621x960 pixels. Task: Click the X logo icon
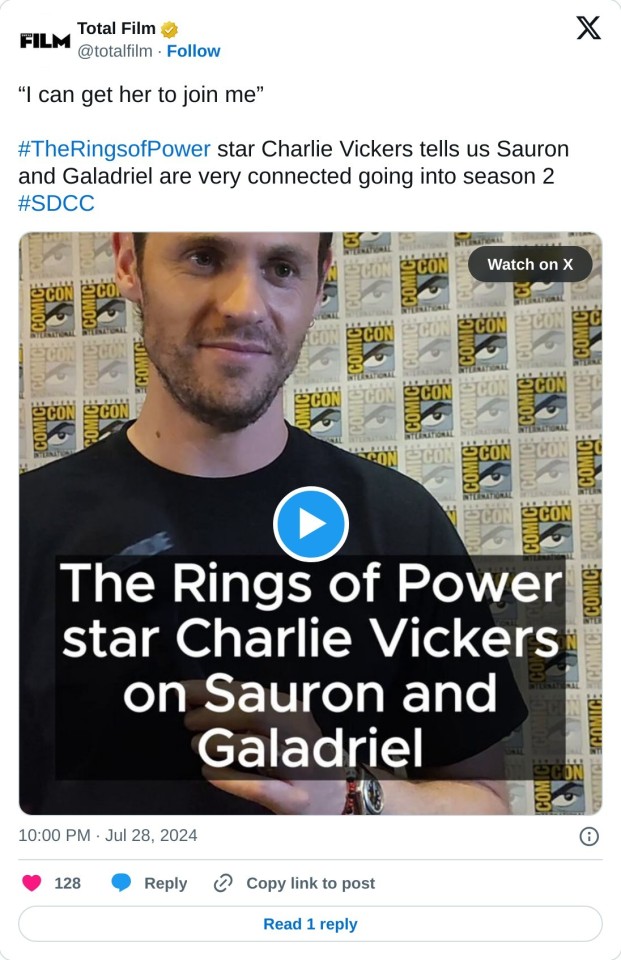pyautogui.click(x=589, y=28)
